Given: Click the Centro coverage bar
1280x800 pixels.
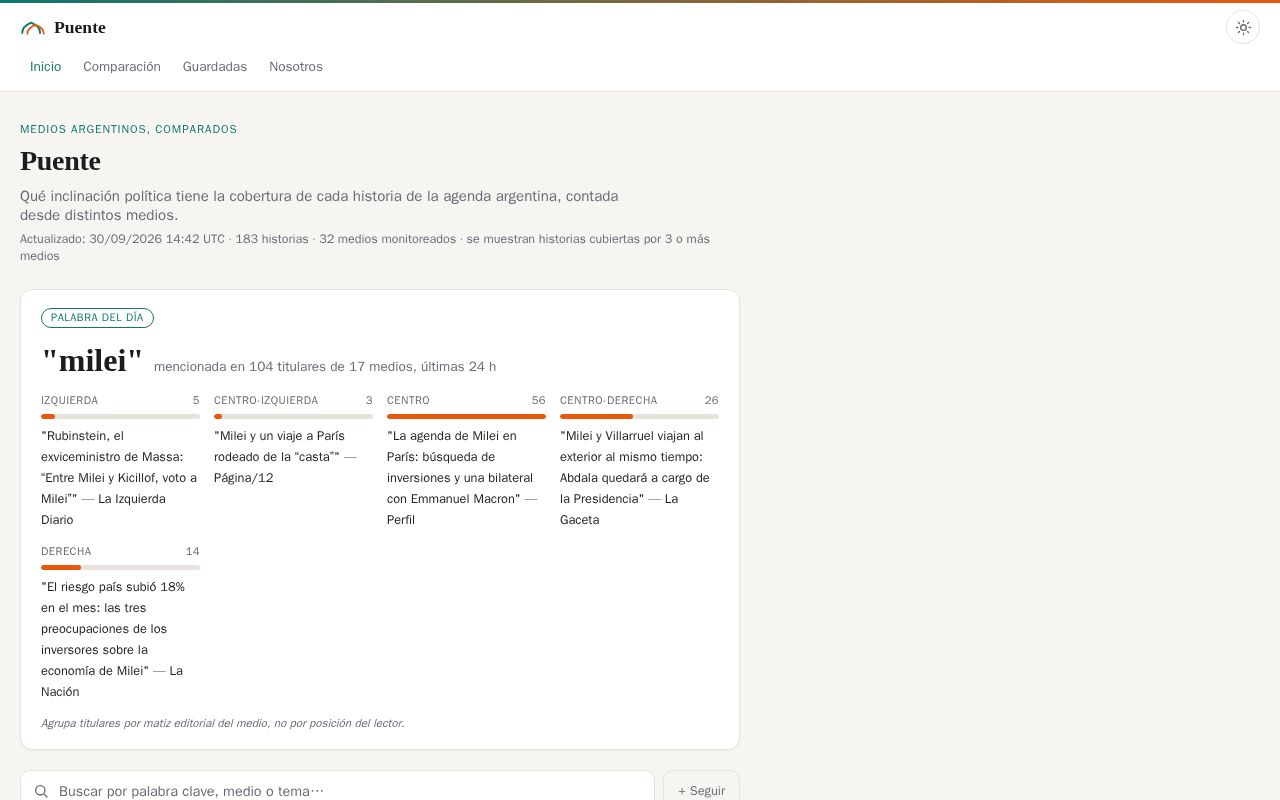Looking at the screenshot, I should (466, 416).
